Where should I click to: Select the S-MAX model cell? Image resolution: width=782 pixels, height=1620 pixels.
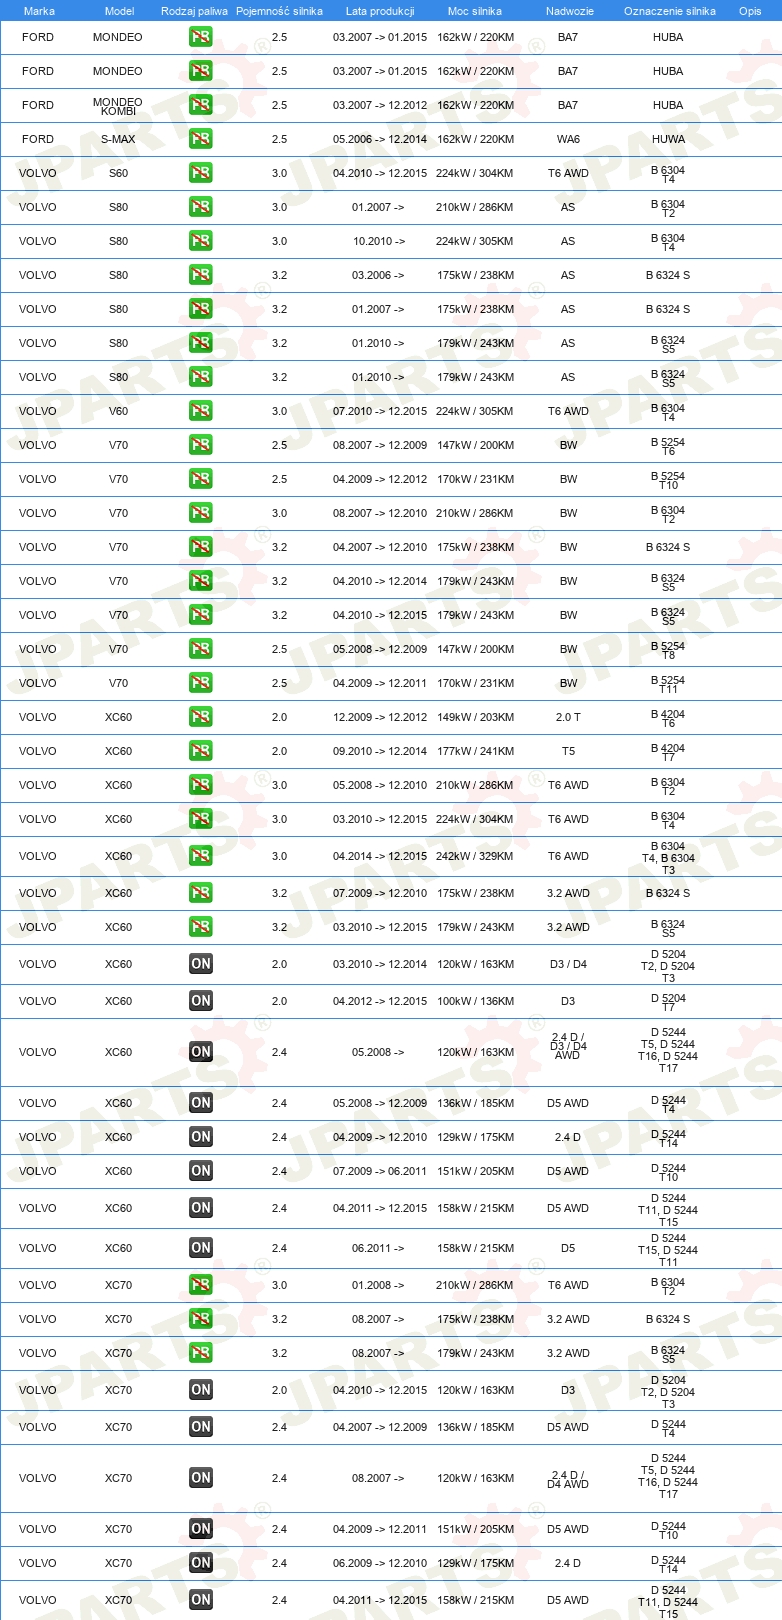pyautogui.click(x=118, y=139)
